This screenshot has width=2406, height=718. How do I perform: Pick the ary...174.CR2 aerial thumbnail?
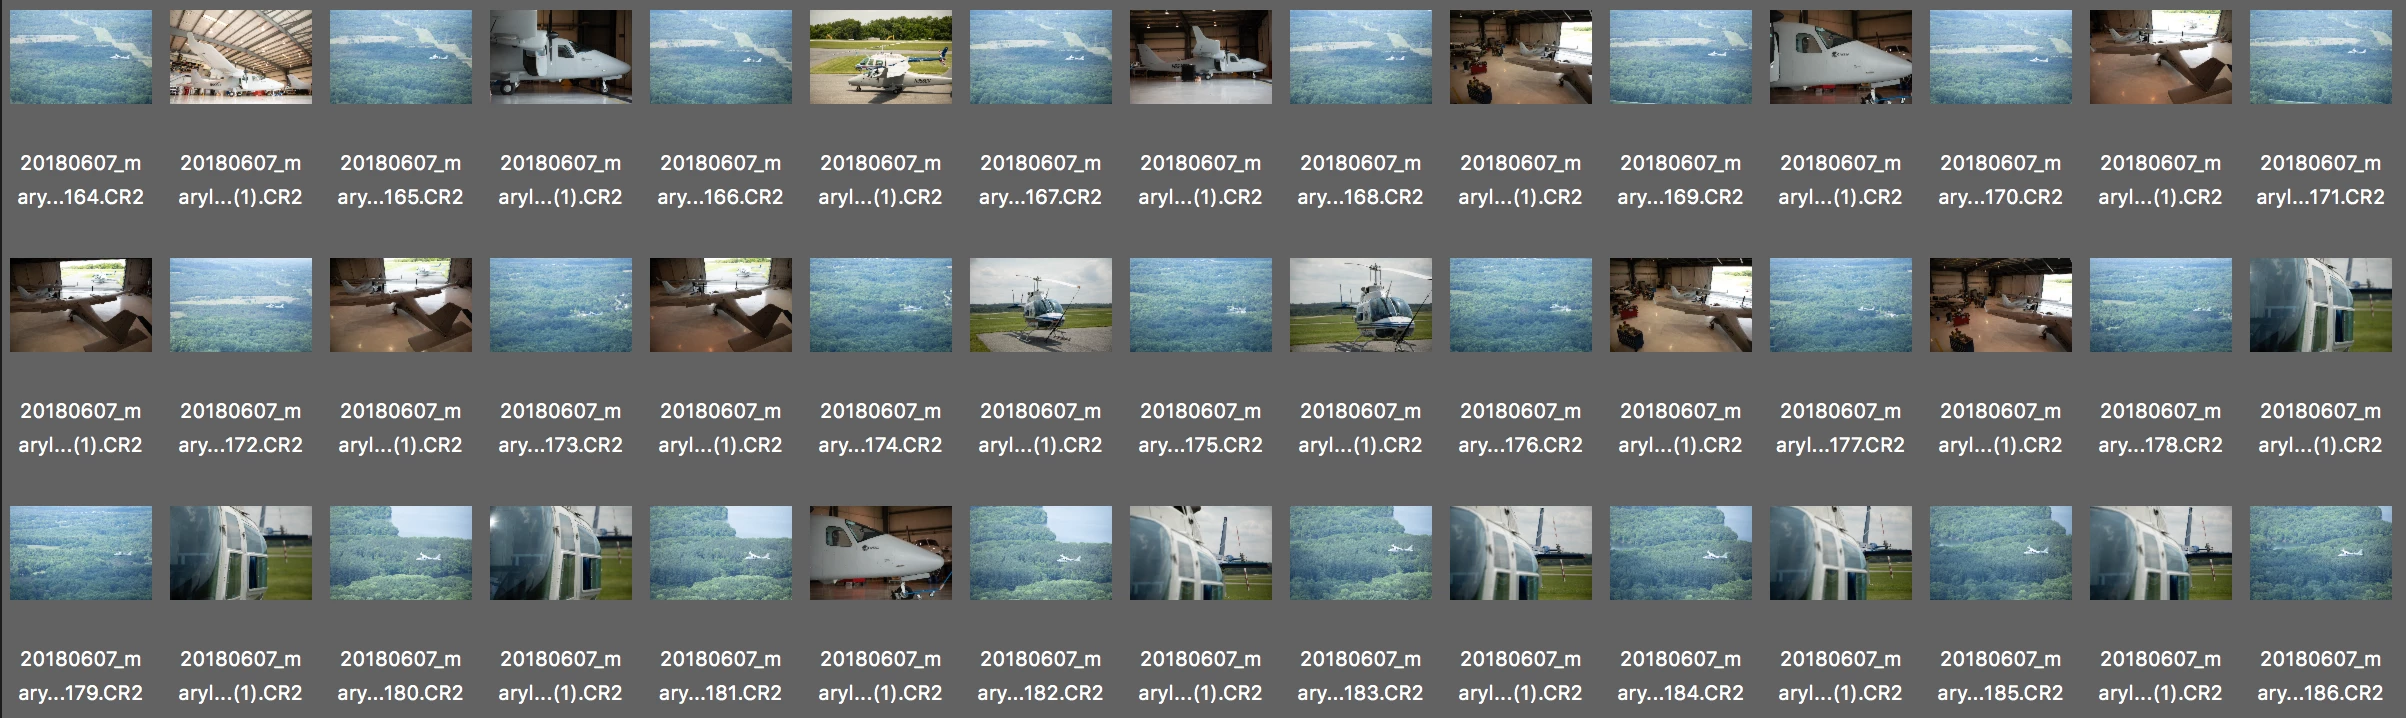pyautogui.click(x=881, y=305)
